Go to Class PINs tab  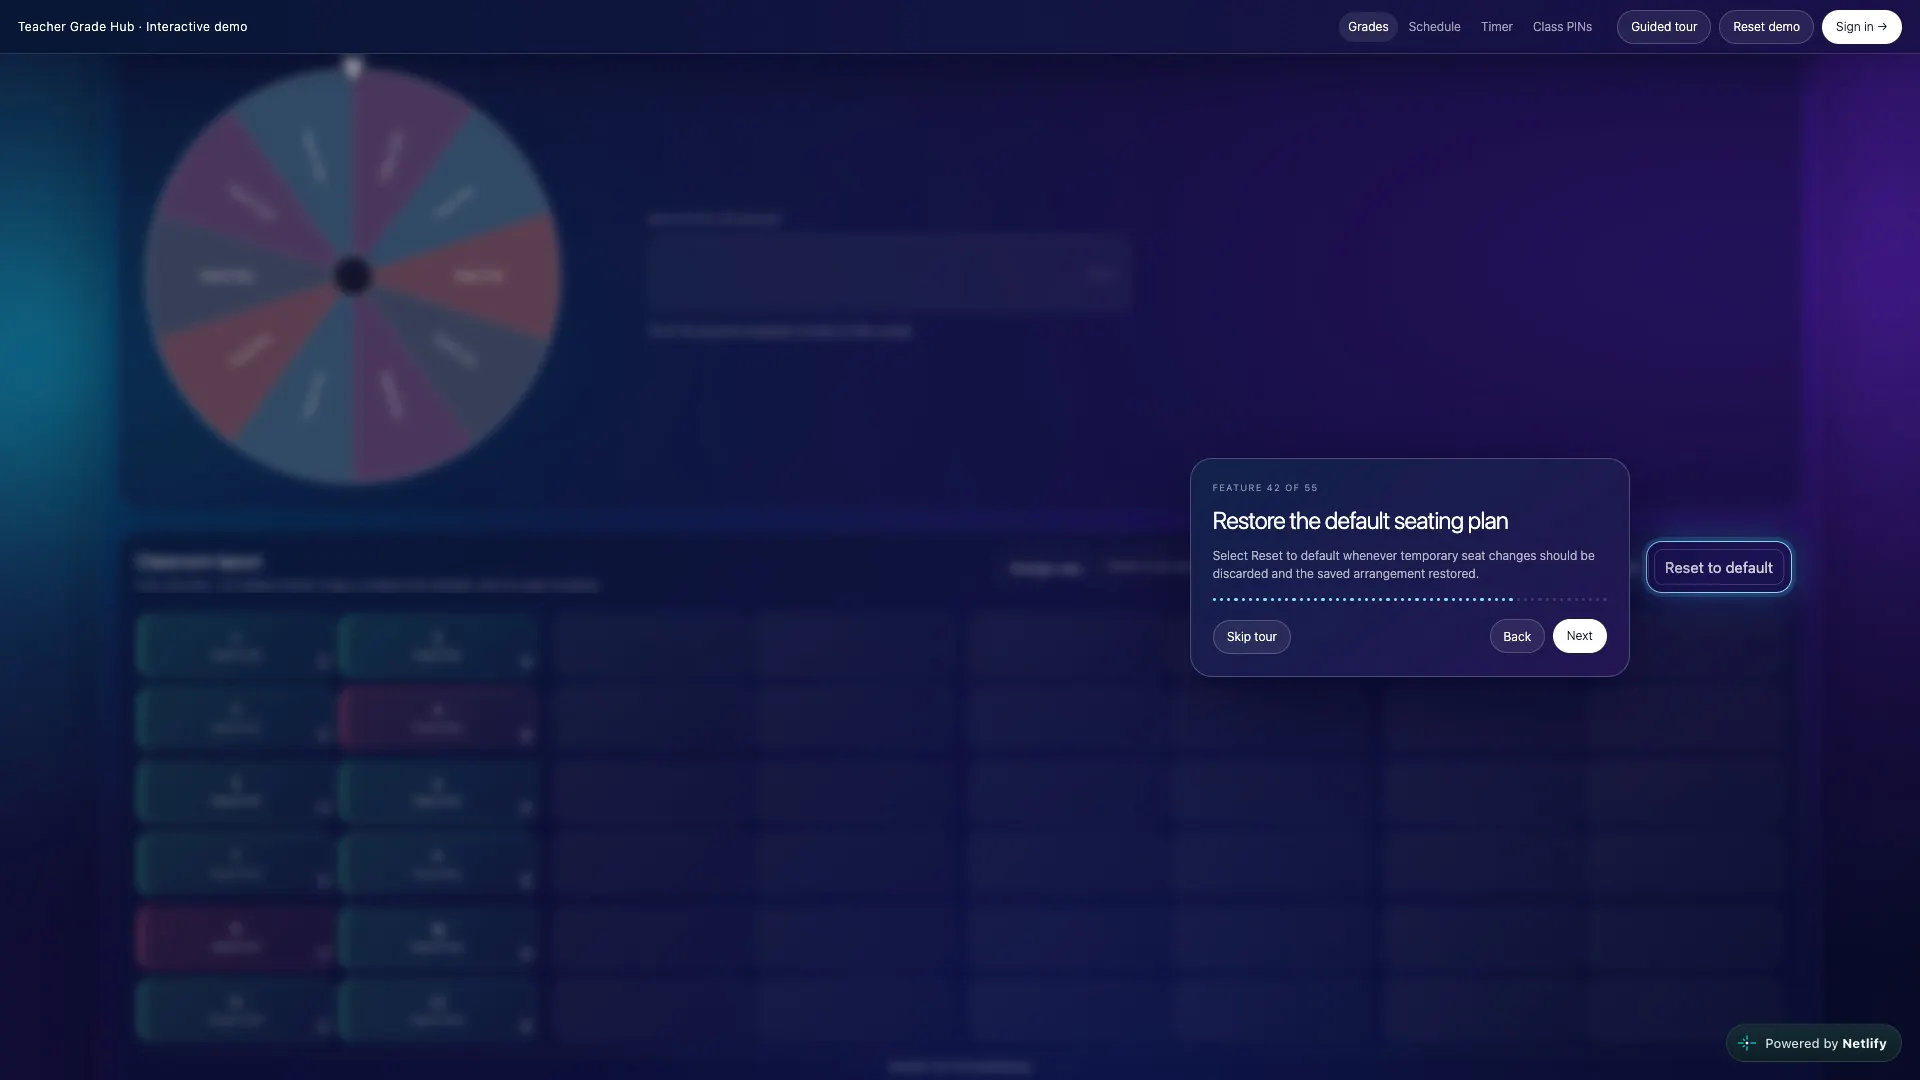(1562, 27)
